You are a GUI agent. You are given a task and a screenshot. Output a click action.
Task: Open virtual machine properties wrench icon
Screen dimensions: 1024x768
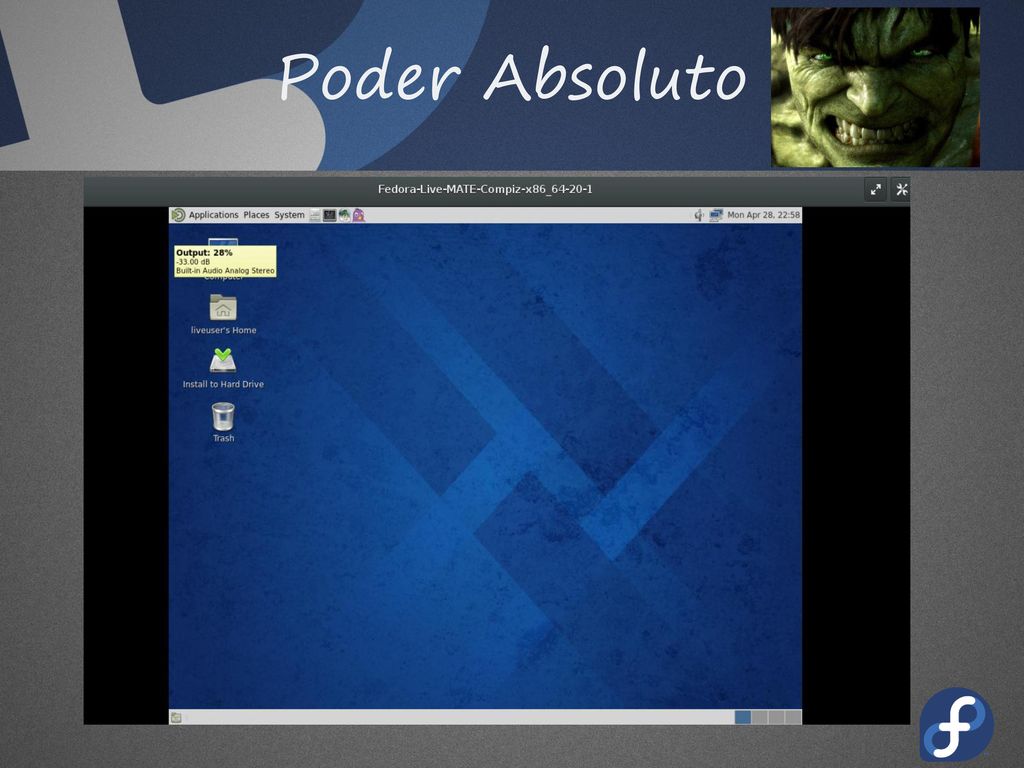click(901, 189)
